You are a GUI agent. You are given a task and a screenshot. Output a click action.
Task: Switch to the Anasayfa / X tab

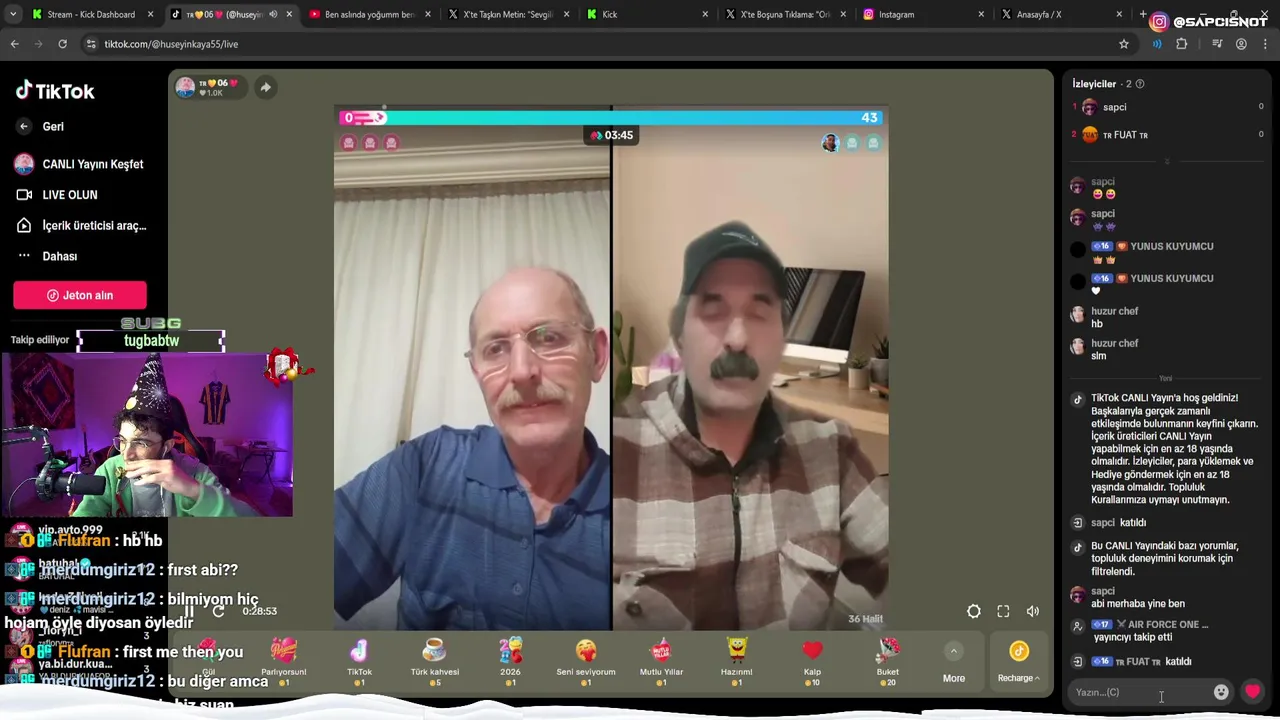tap(1062, 14)
